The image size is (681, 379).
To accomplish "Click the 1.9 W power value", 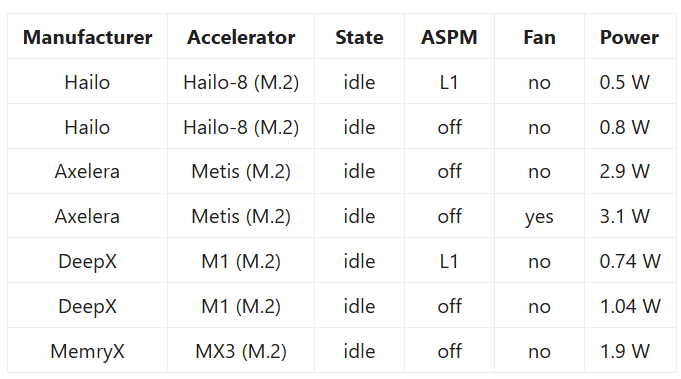I will point(625,351).
